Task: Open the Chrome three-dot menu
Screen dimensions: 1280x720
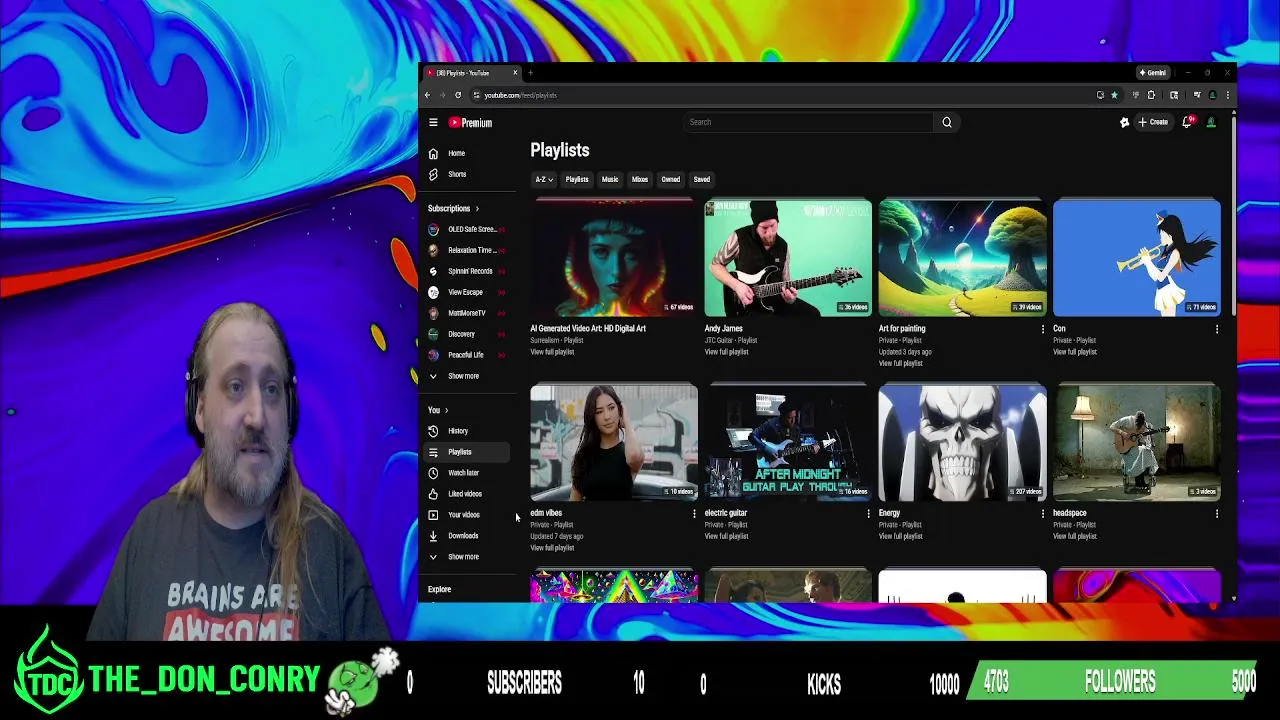Action: [1228, 95]
